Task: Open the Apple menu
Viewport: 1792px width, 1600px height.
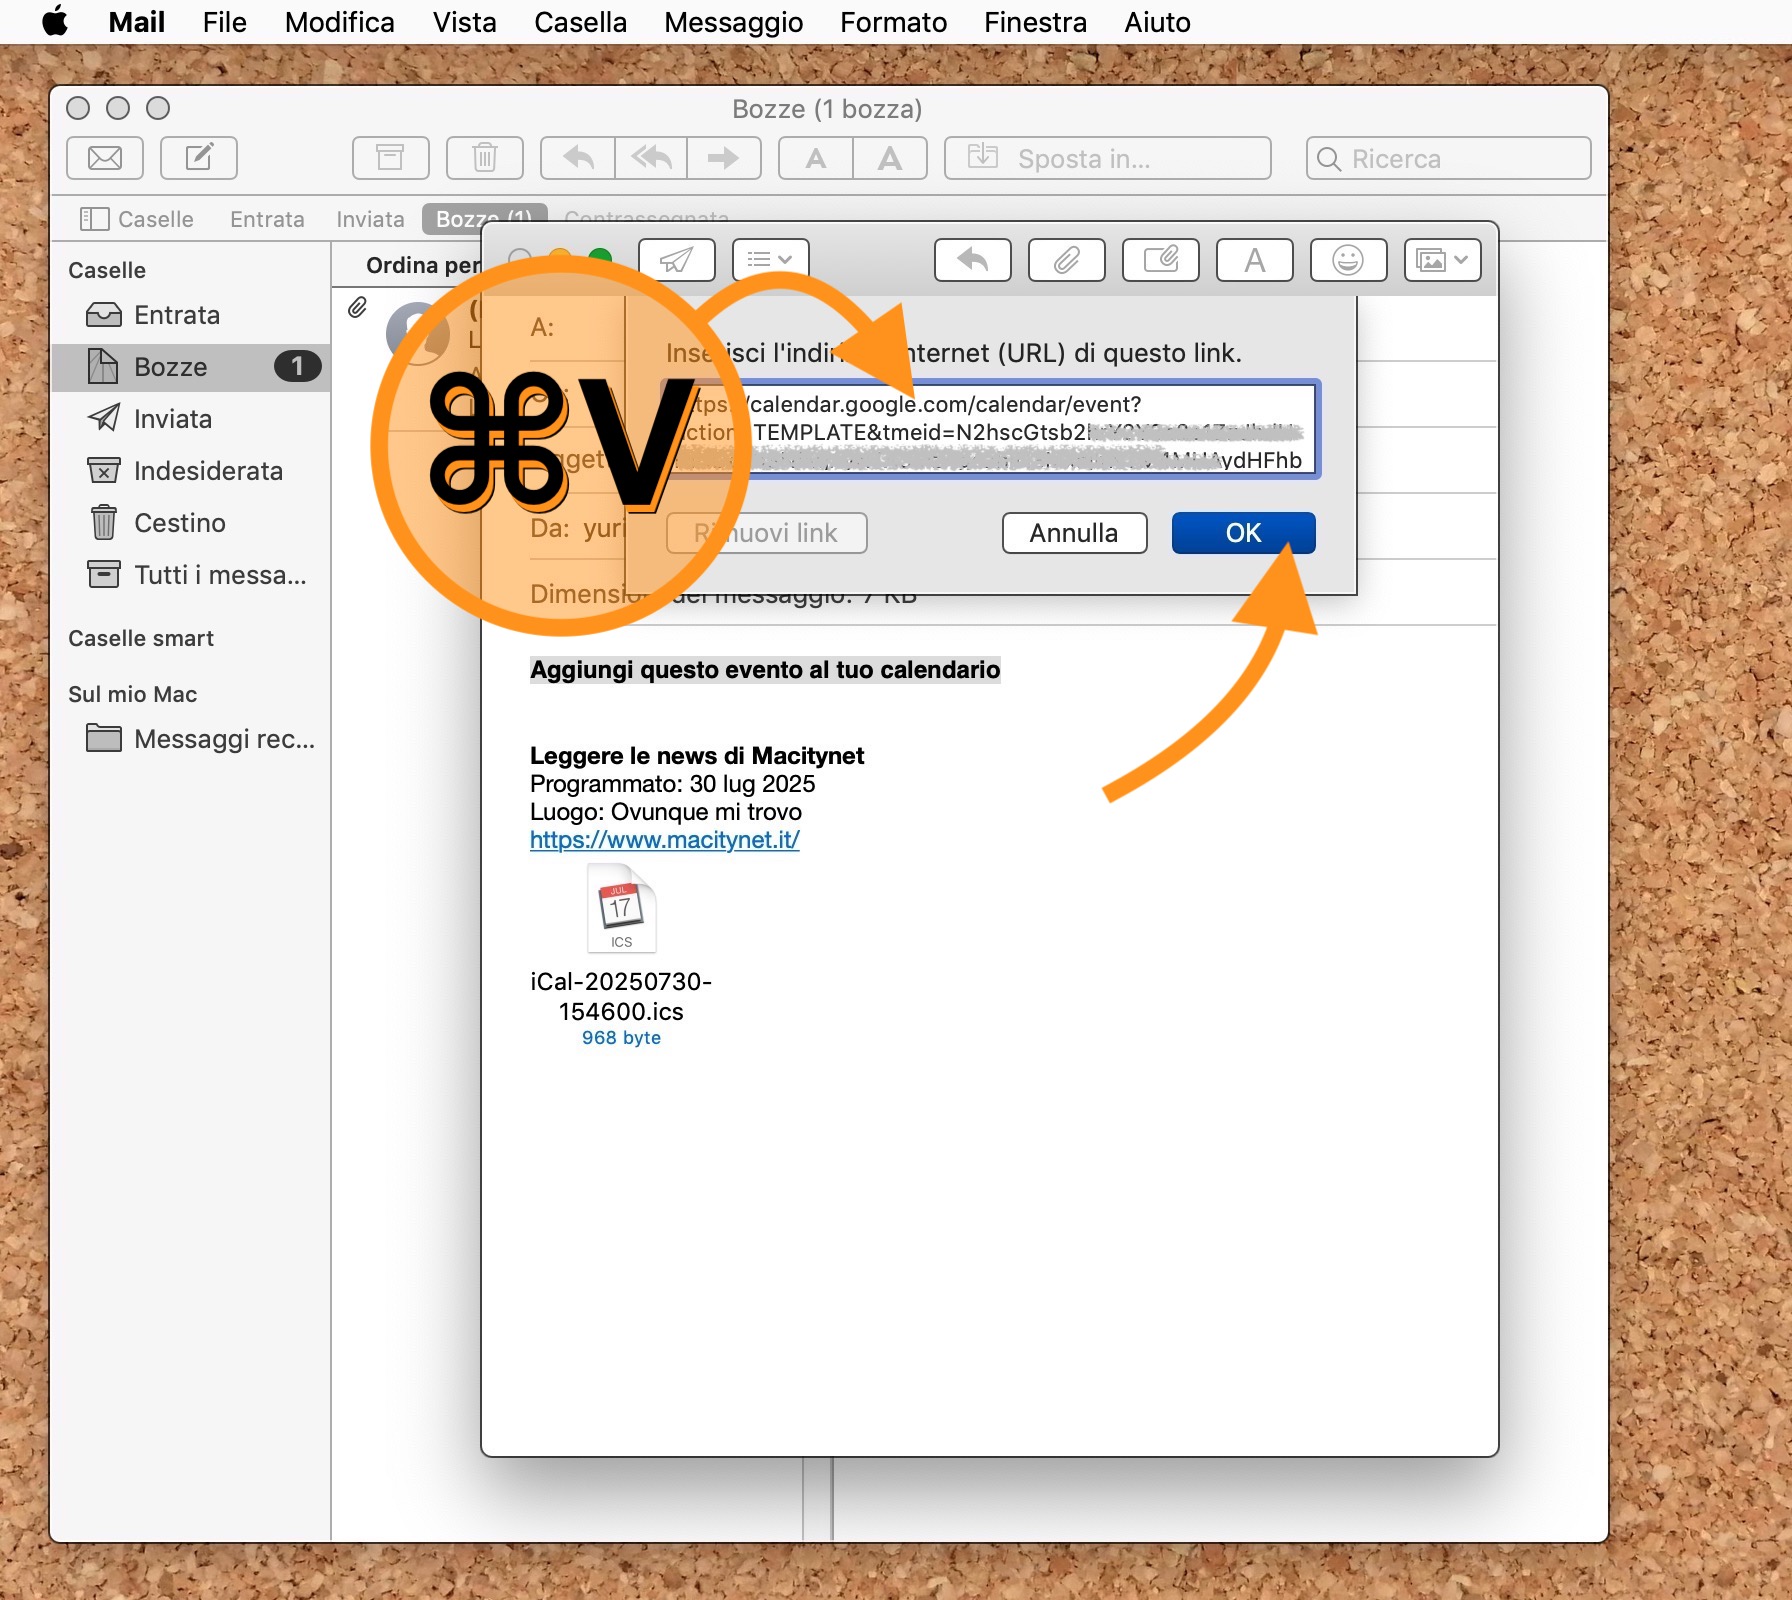Action: 56,21
